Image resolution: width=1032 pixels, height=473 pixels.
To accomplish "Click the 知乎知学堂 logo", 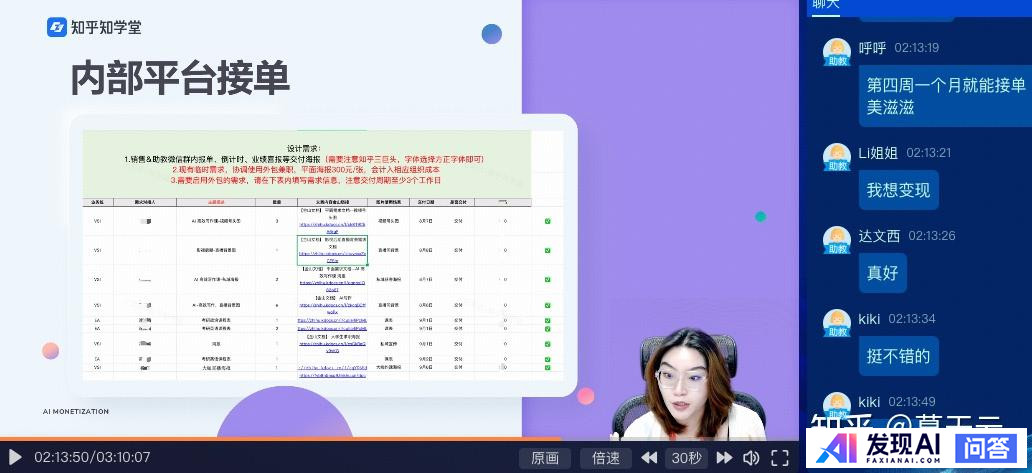I will pos(94,27).
